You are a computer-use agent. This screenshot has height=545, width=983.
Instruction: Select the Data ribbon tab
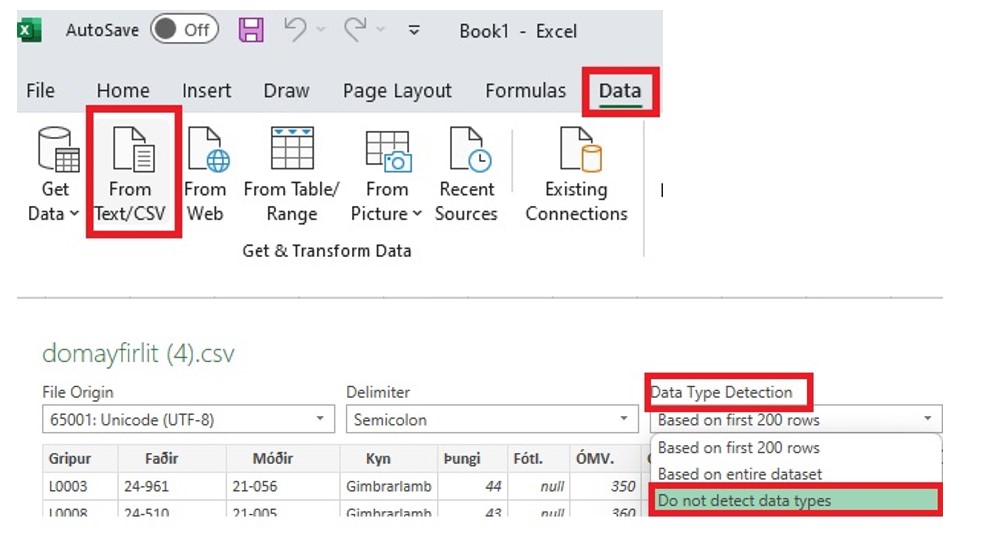[x=620, y=91]
